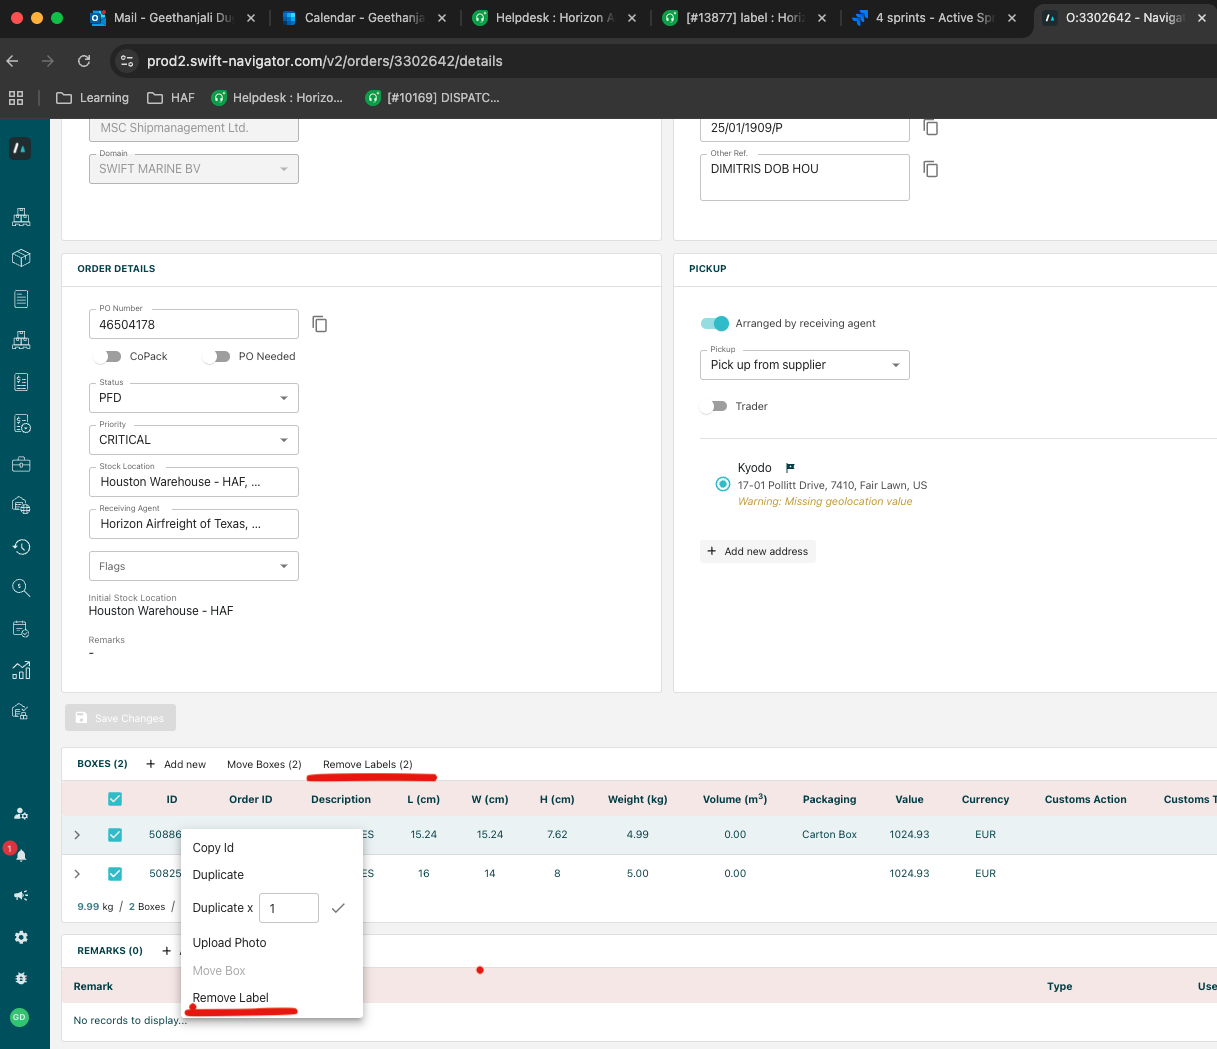Click the Weight (kg) column header
The width and height of the screenshot is (1217, 1049).
[x=637, y=799]
